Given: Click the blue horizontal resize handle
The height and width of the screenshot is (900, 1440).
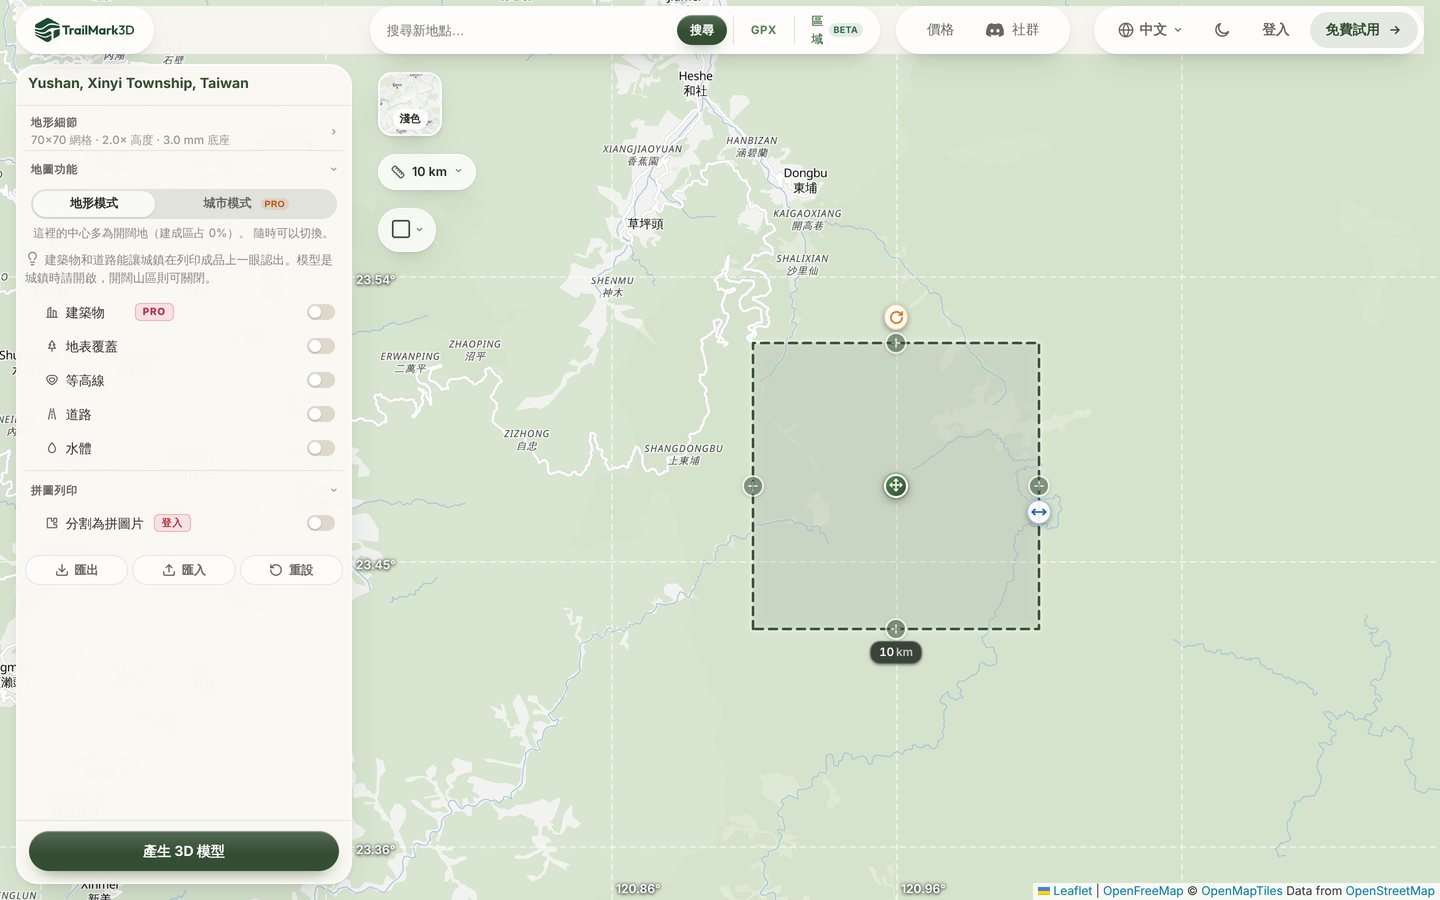Looking at the screenshot, I should (x=1039, y=512).
